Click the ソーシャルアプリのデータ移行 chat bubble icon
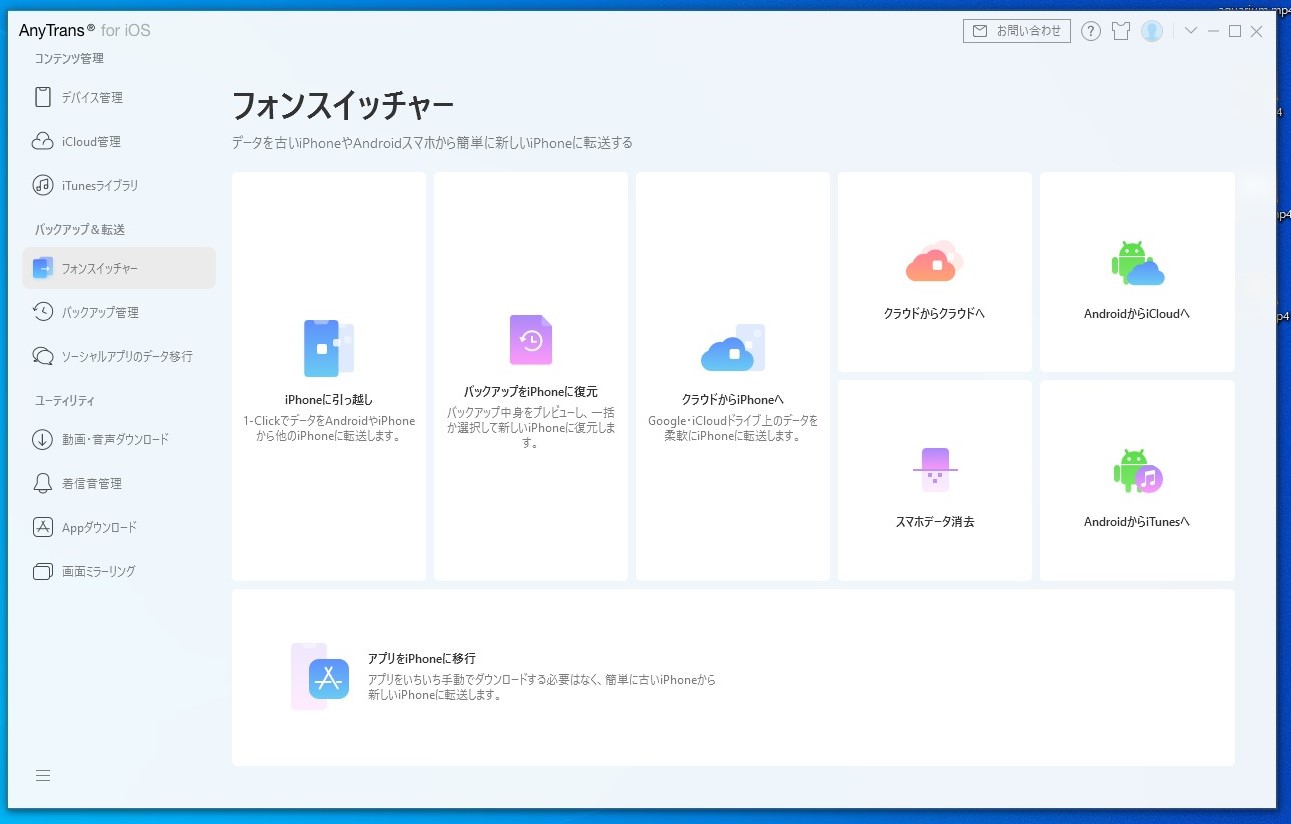The height and width of the screenshot is (824, 1291). coord(42,356)
